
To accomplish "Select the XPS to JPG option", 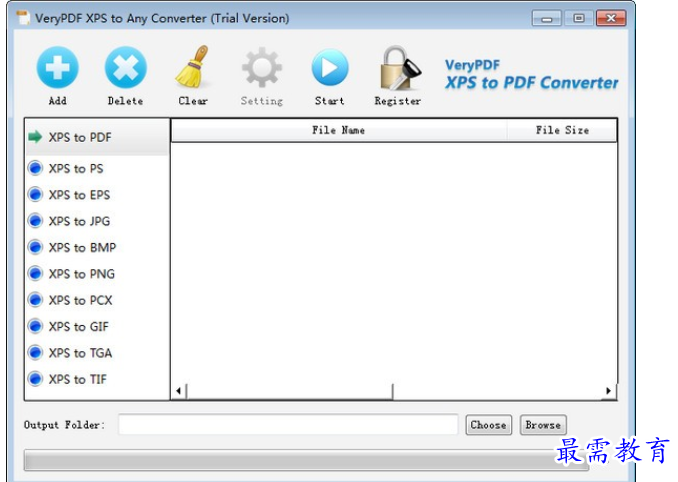I will pyautogui.click(x=69, y=221).
